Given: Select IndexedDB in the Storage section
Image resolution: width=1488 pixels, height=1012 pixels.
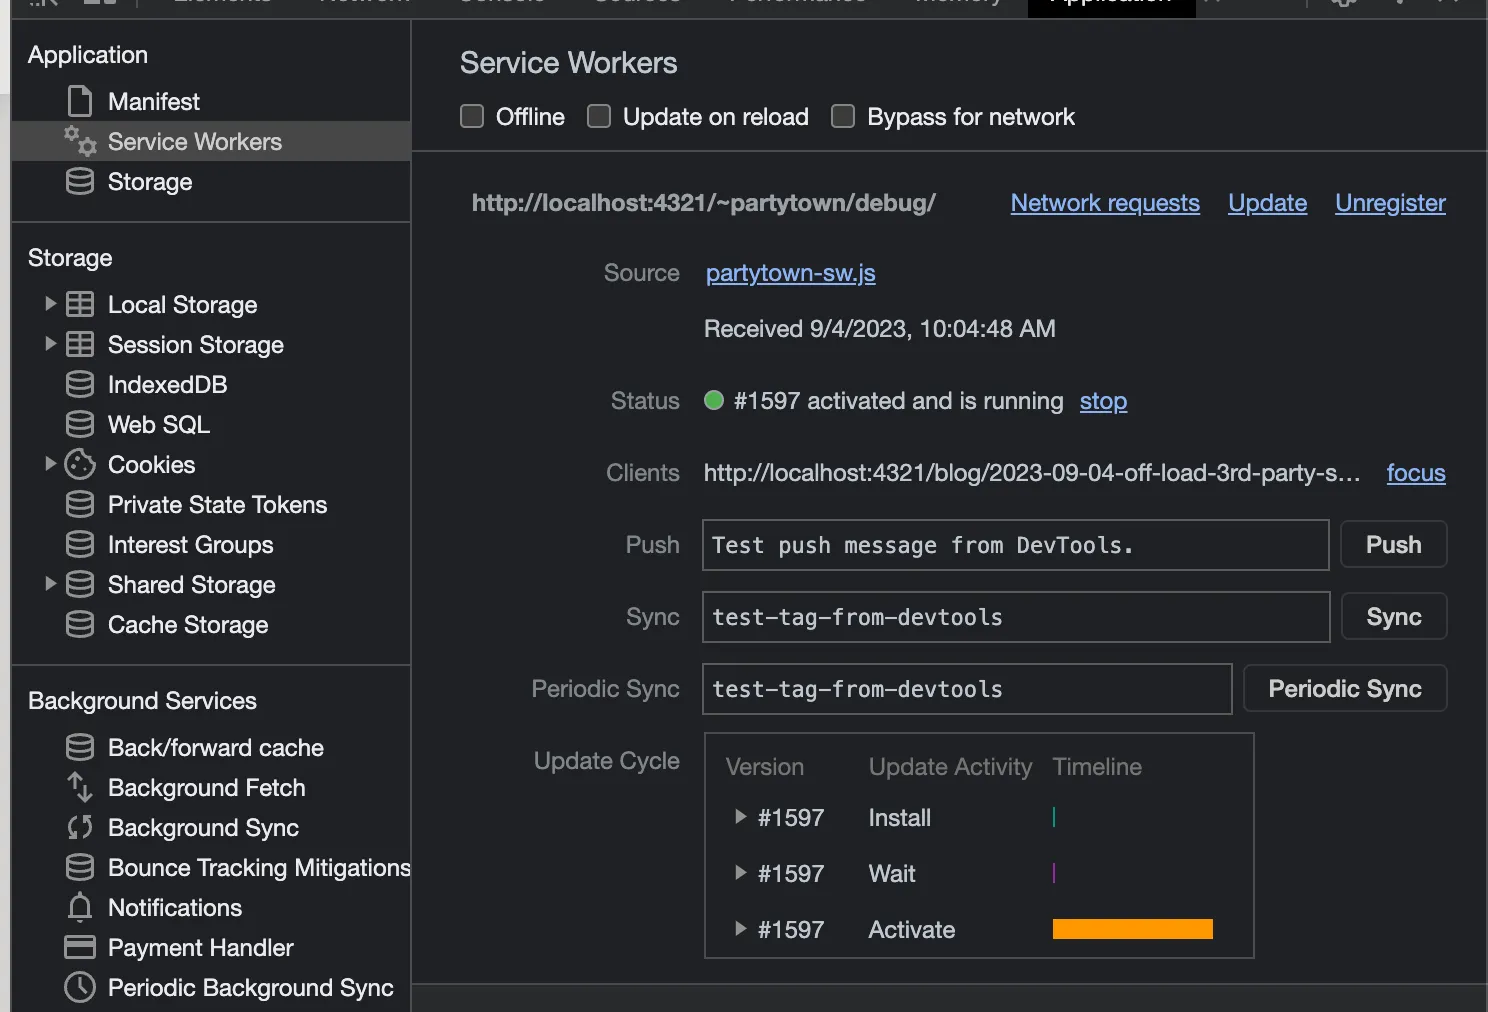Looking at the screenshot, I should 167,385.
